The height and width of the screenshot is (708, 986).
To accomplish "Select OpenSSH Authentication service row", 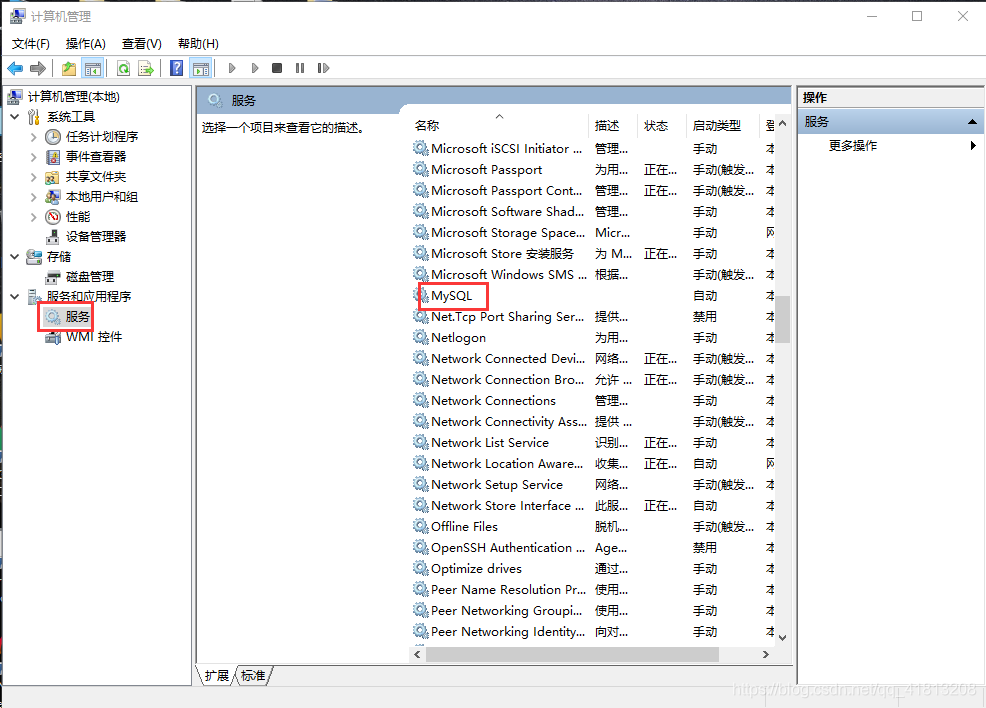I will (x=593, y=548).
